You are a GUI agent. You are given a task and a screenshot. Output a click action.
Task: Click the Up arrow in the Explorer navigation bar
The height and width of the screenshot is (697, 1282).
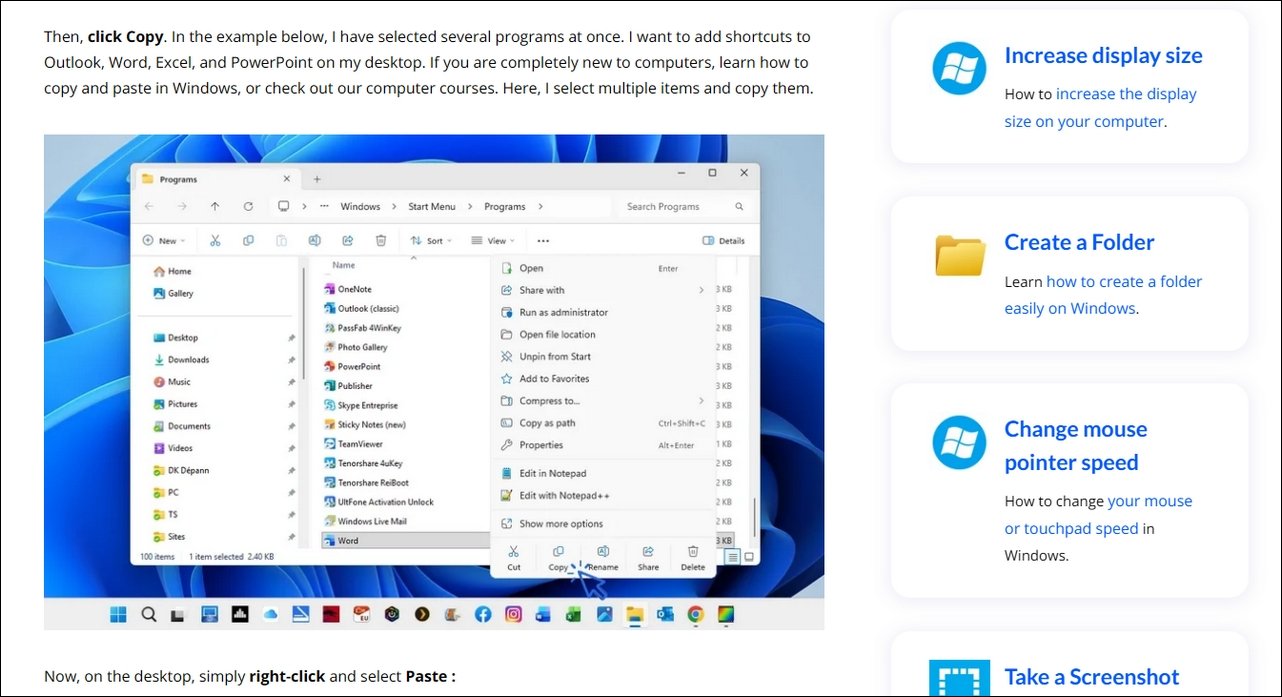tap(215, 206)
